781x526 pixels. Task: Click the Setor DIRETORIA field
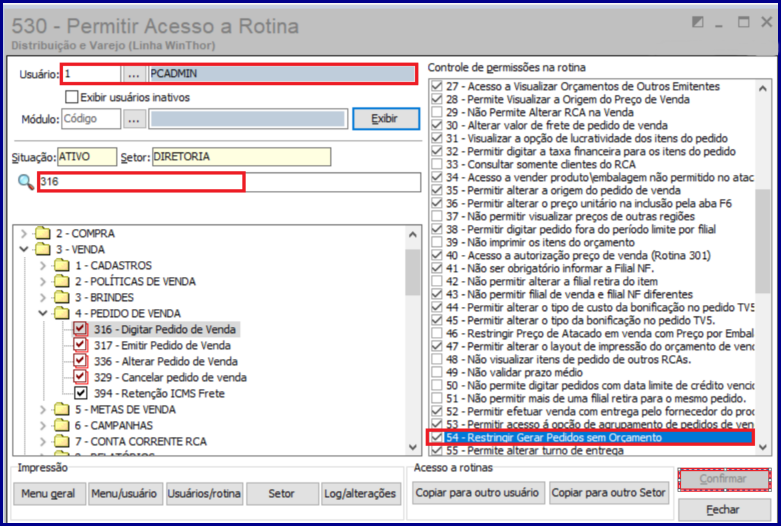241,157
